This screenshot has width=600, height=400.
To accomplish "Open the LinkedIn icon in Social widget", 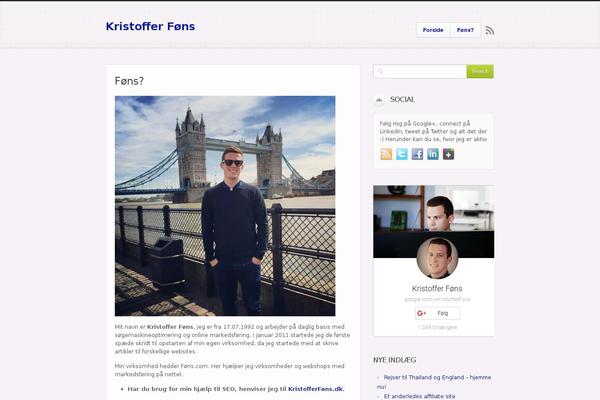I will (433, 154).
